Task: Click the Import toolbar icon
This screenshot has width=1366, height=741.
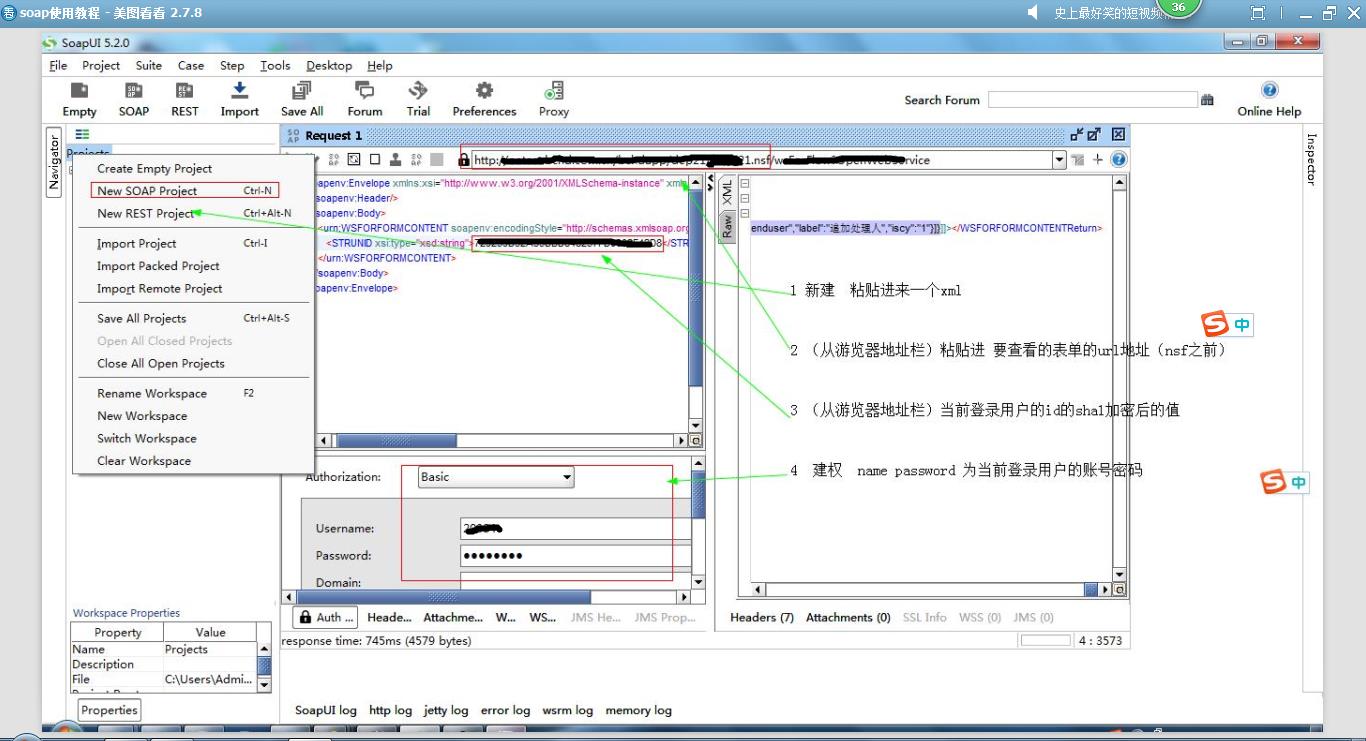Action: (239, 91)
